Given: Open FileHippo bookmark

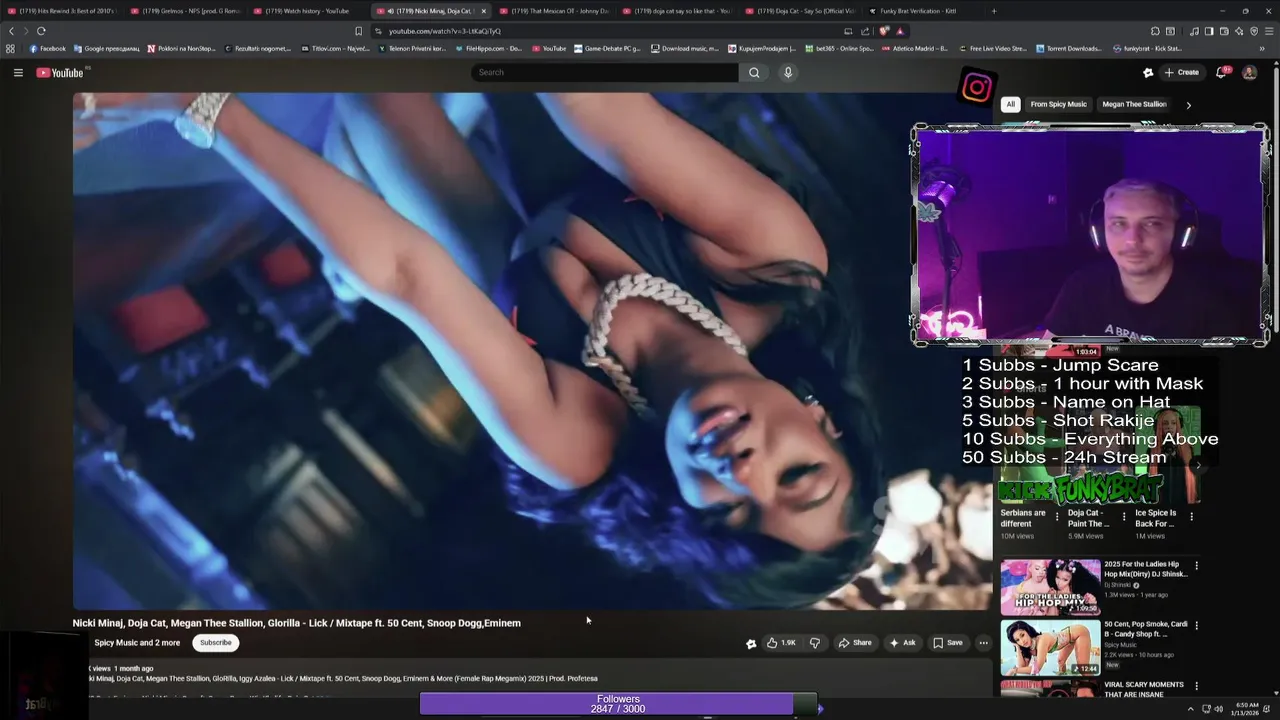Looking at the screenshot, I should (488, 48).
